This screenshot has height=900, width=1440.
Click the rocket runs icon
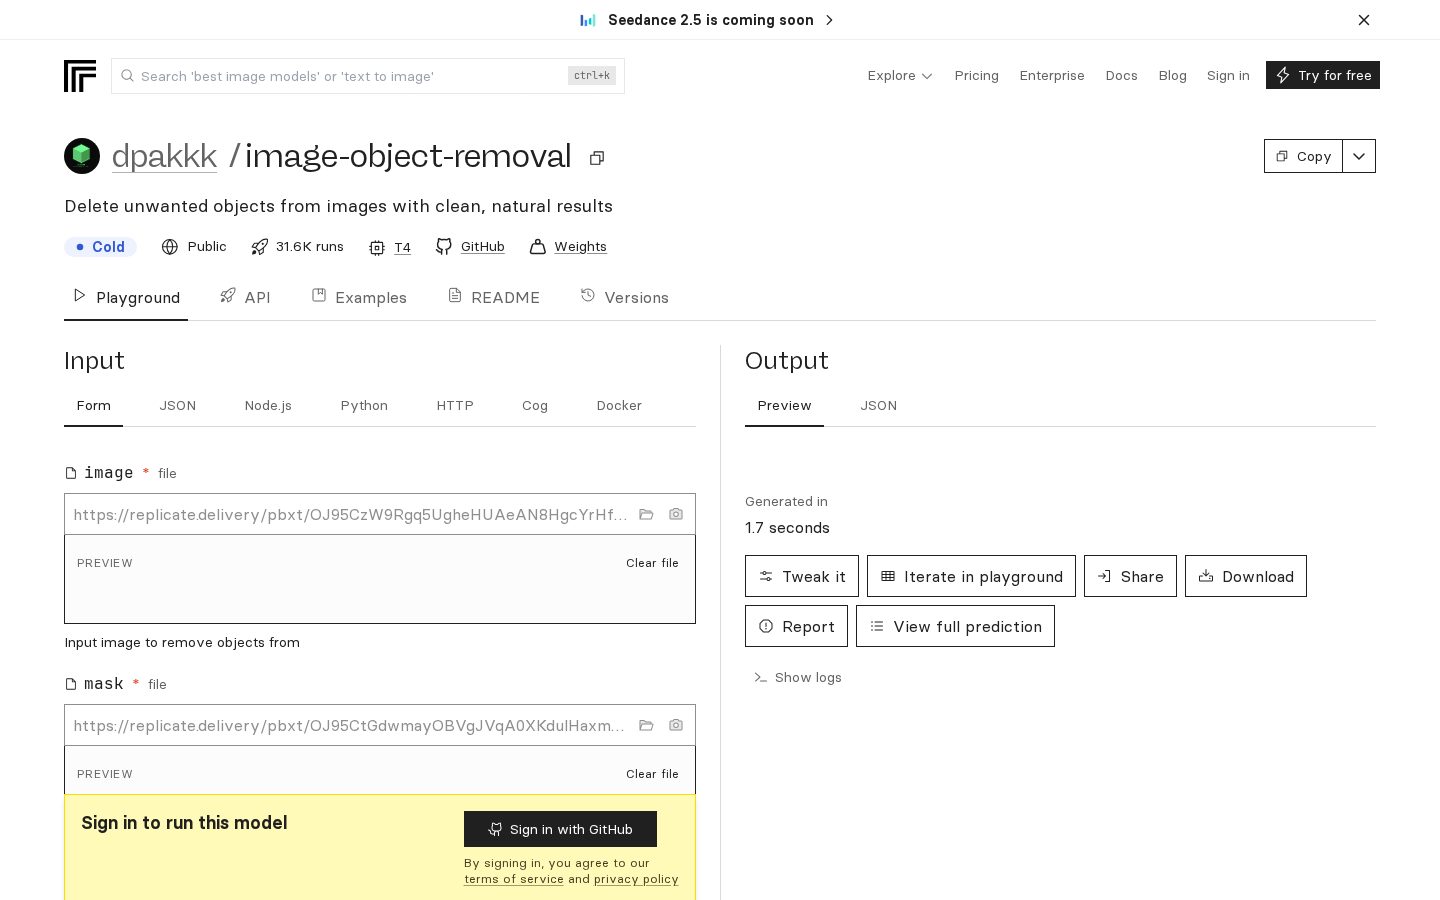click(x=259, y=247)
